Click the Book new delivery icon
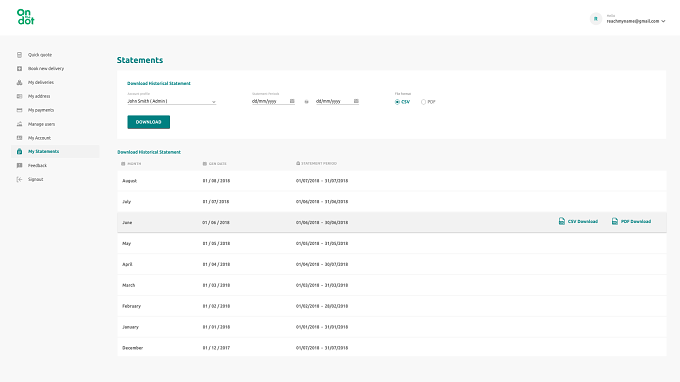This screenshot has height=382, width=680. pos(19,69)
